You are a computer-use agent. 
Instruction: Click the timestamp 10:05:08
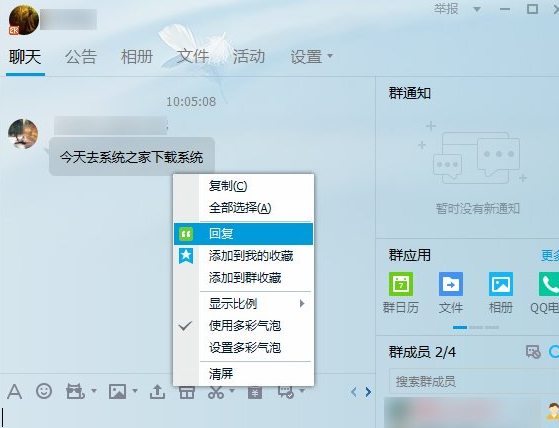pyautogui.click(x=191, y=102)
